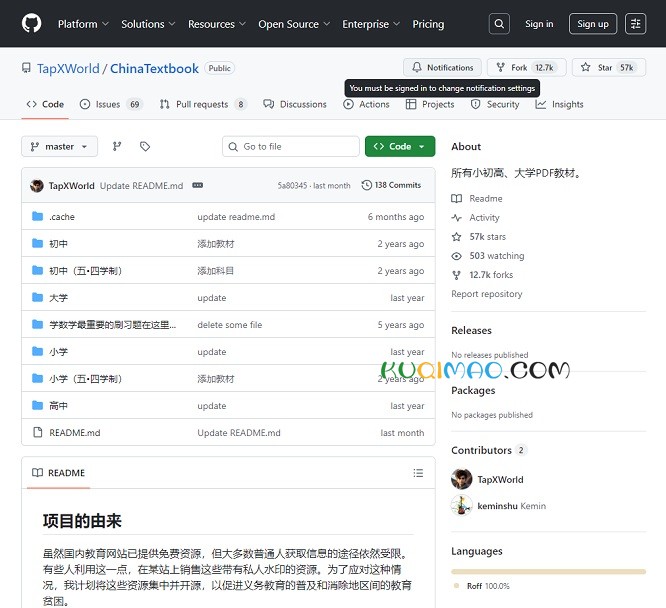Focus the Go to file search field
Image resolution: width=666 pixels, height=608 pixels.
[291, 147]
